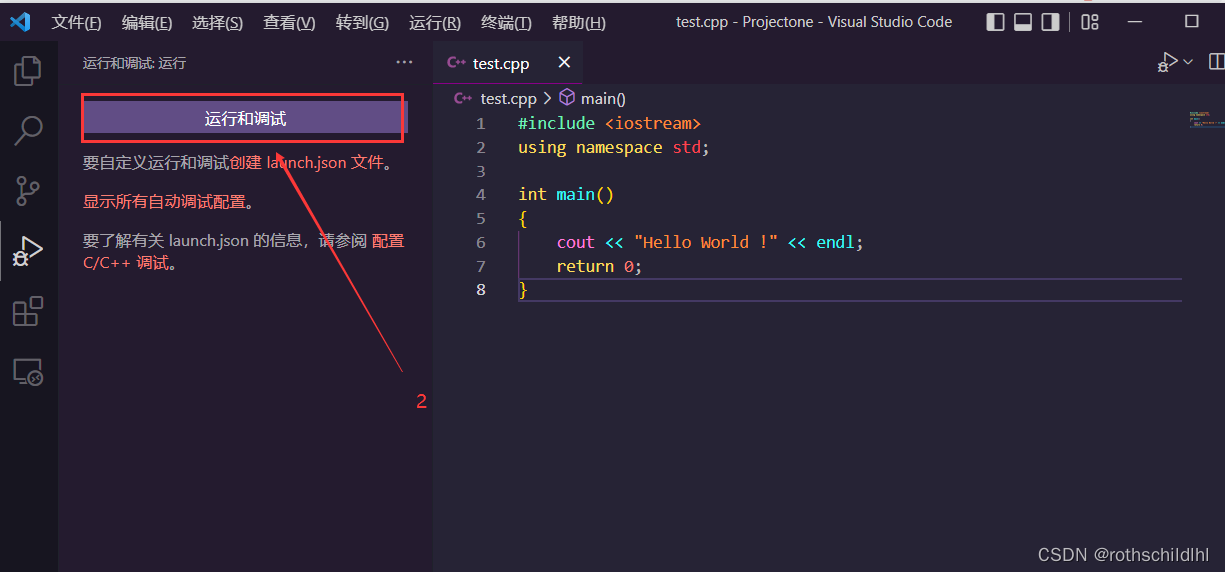Viewport: 1225px width, 572px height.
Task: Minimize the VS Code window
Action: [x=1133, y=22]
